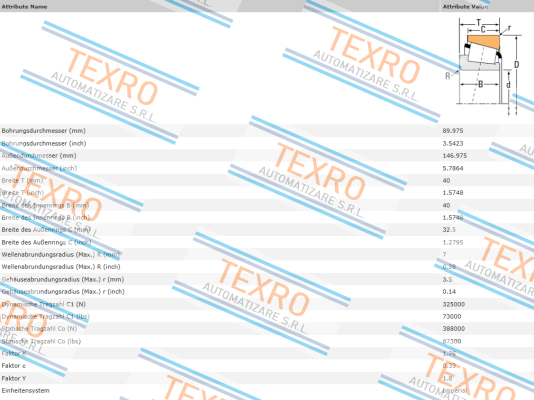Select the value 5.7864
Screen dimensions: 534x400
click(x=453, y=168)
